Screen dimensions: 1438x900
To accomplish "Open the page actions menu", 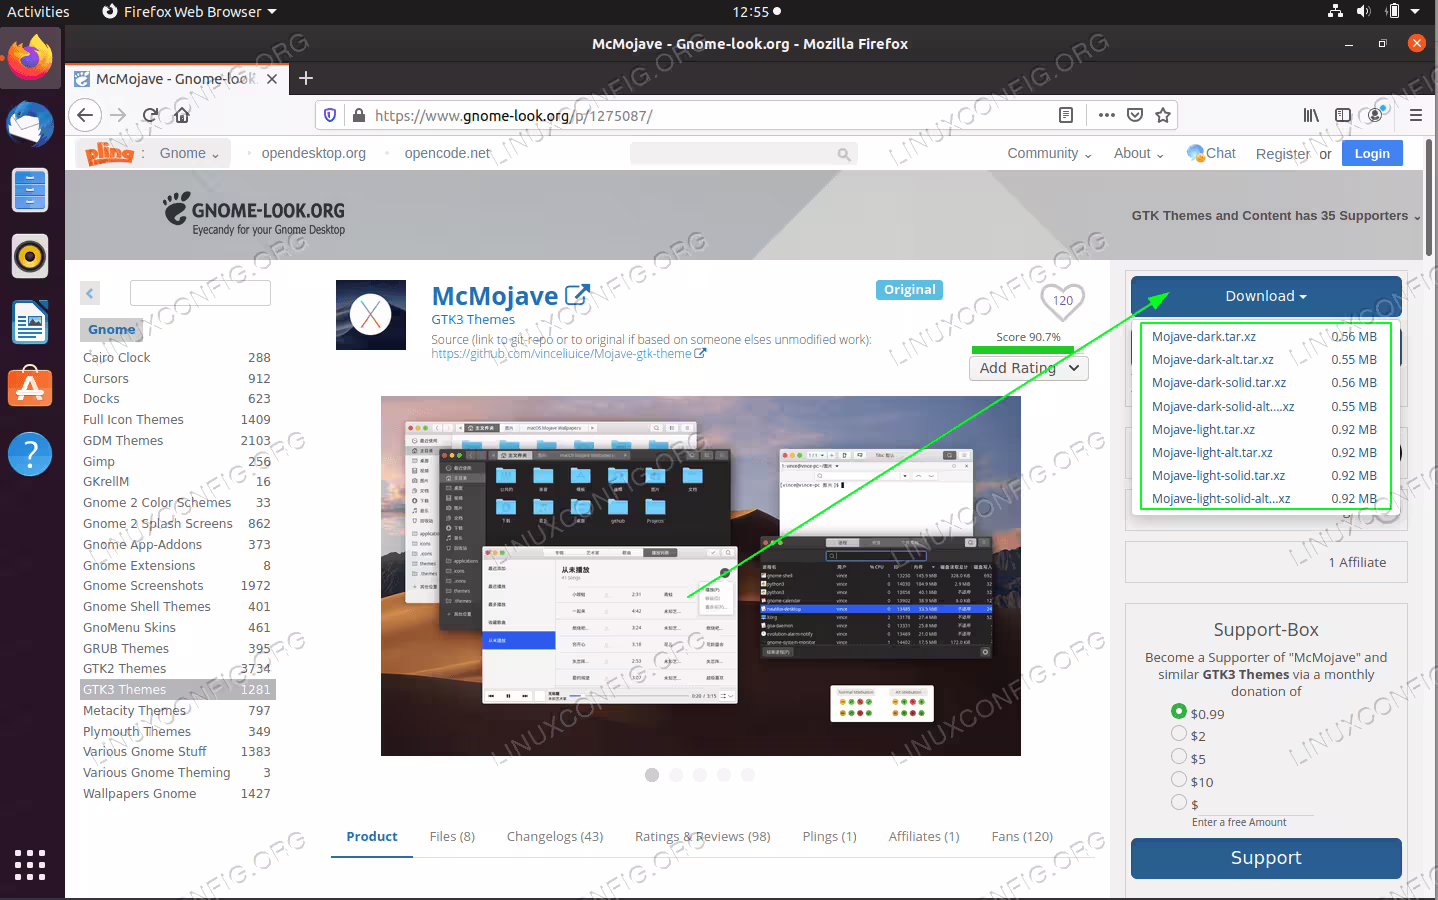I will (1106, 115).
